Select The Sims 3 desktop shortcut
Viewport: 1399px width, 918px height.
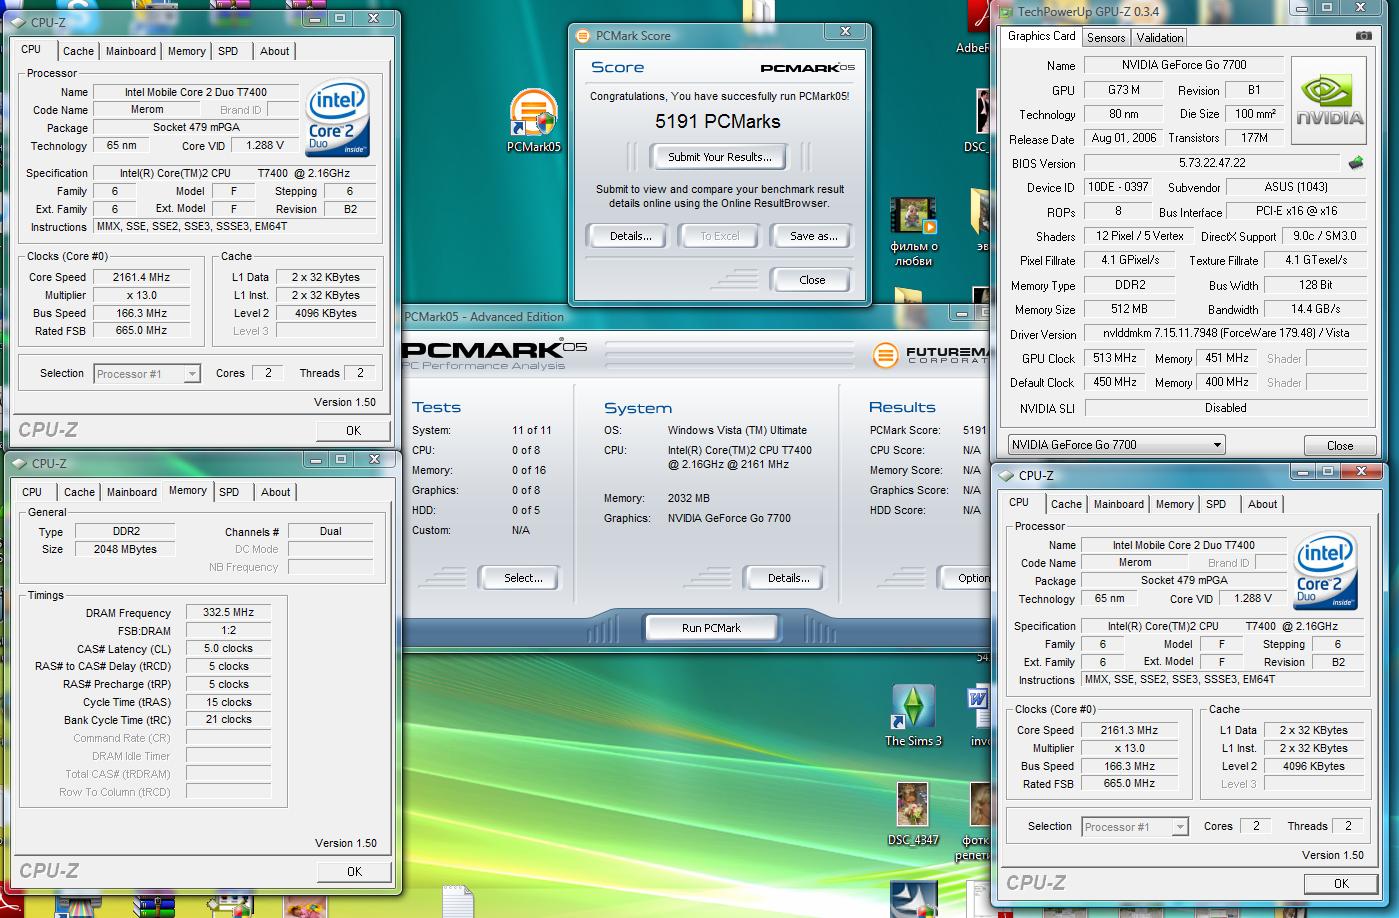[x=913, y=715]
